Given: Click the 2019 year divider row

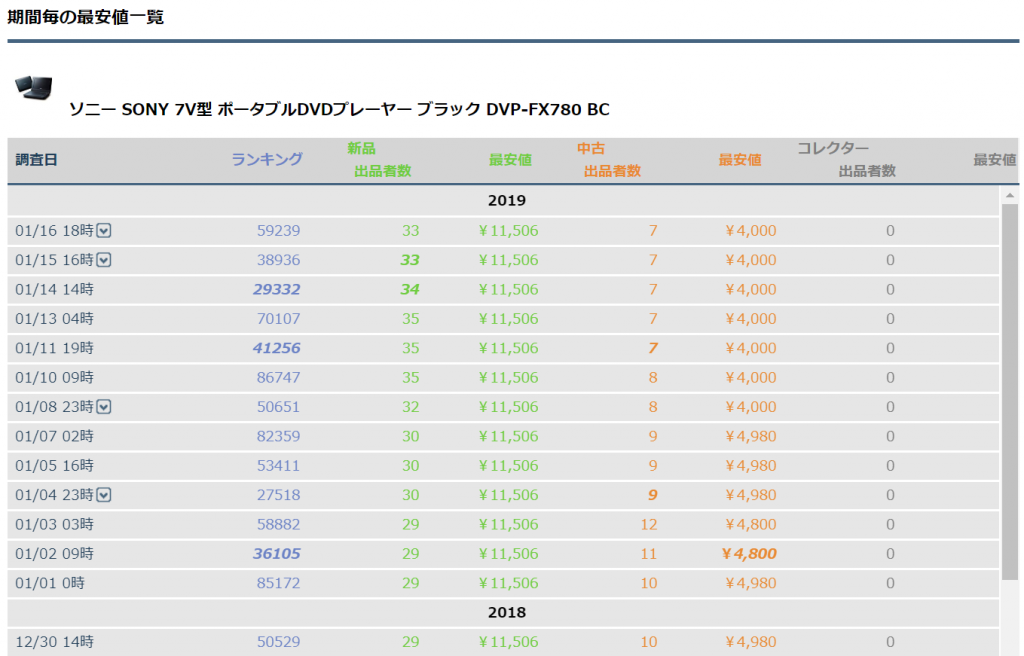Looking at the screenshot, I should tap(504, 201).
